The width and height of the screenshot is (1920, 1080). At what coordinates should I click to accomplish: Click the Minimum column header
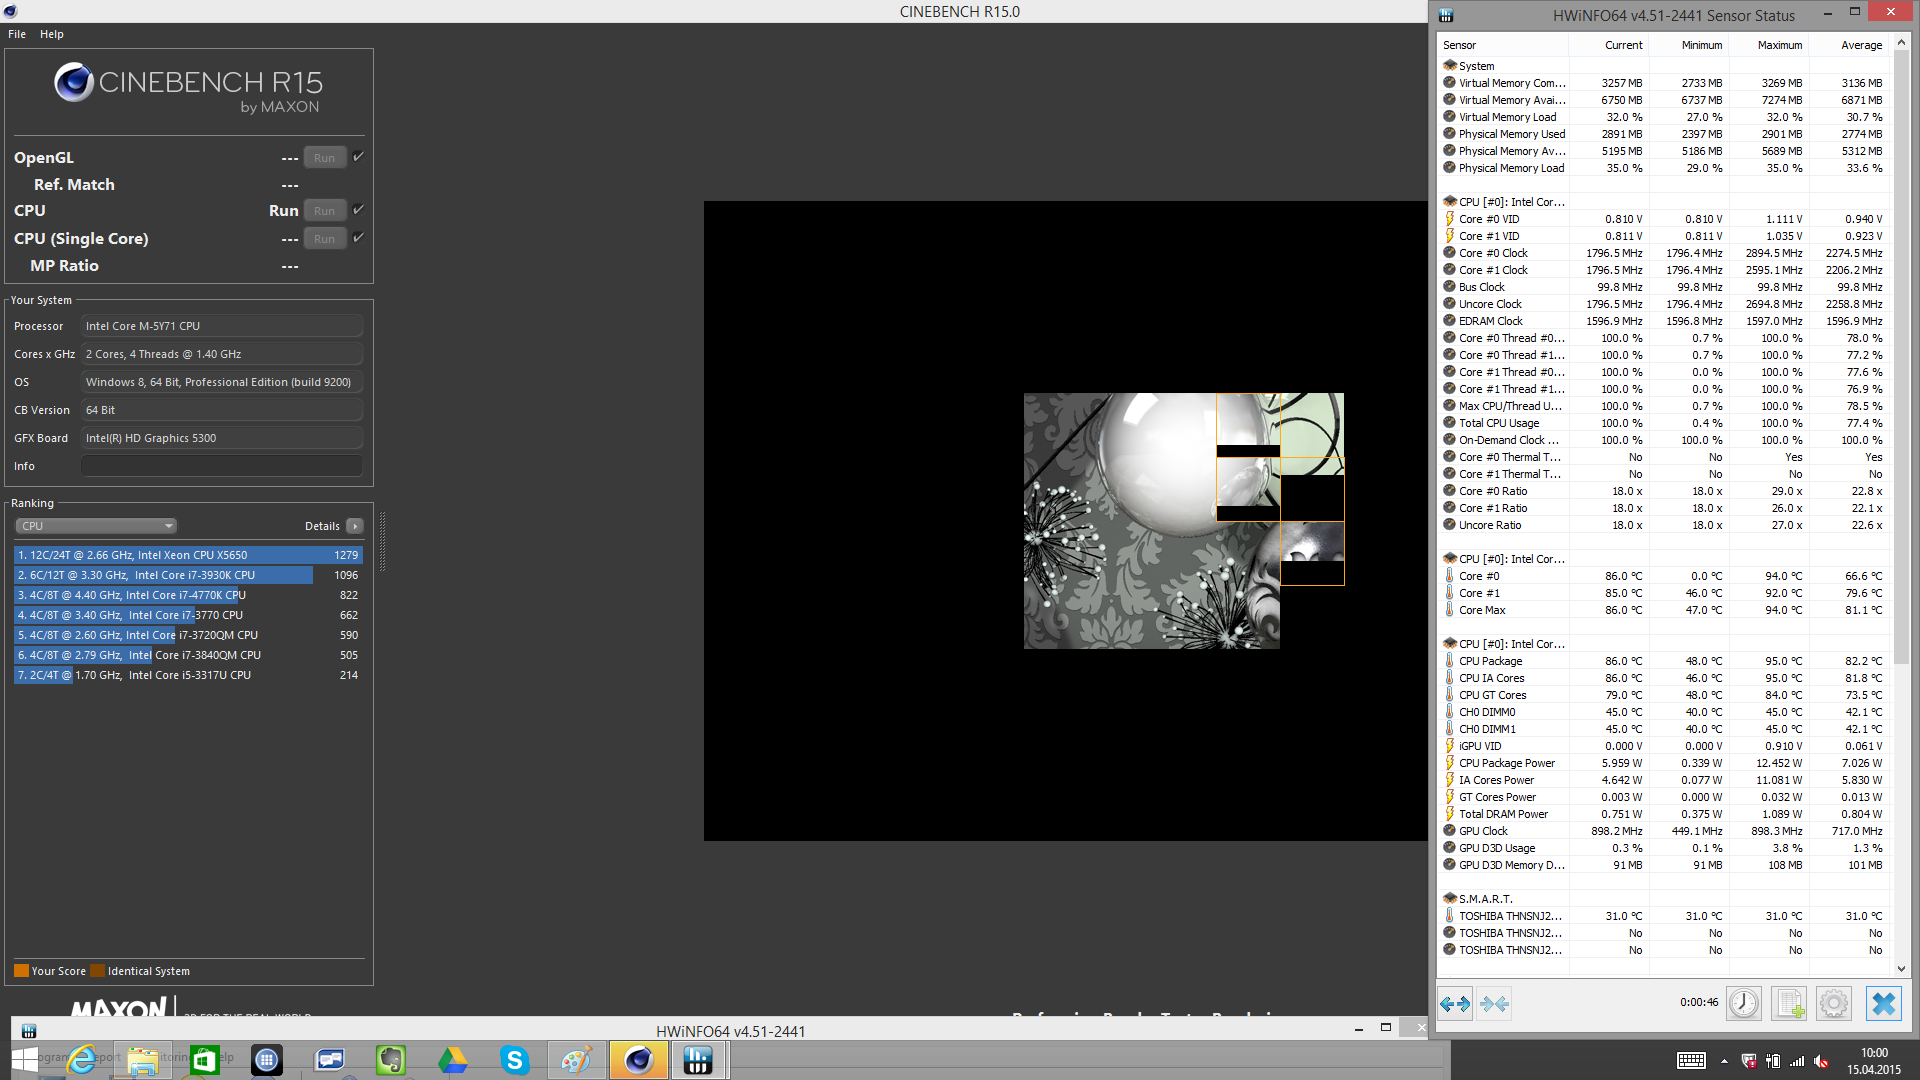(x=1688, y=45)
